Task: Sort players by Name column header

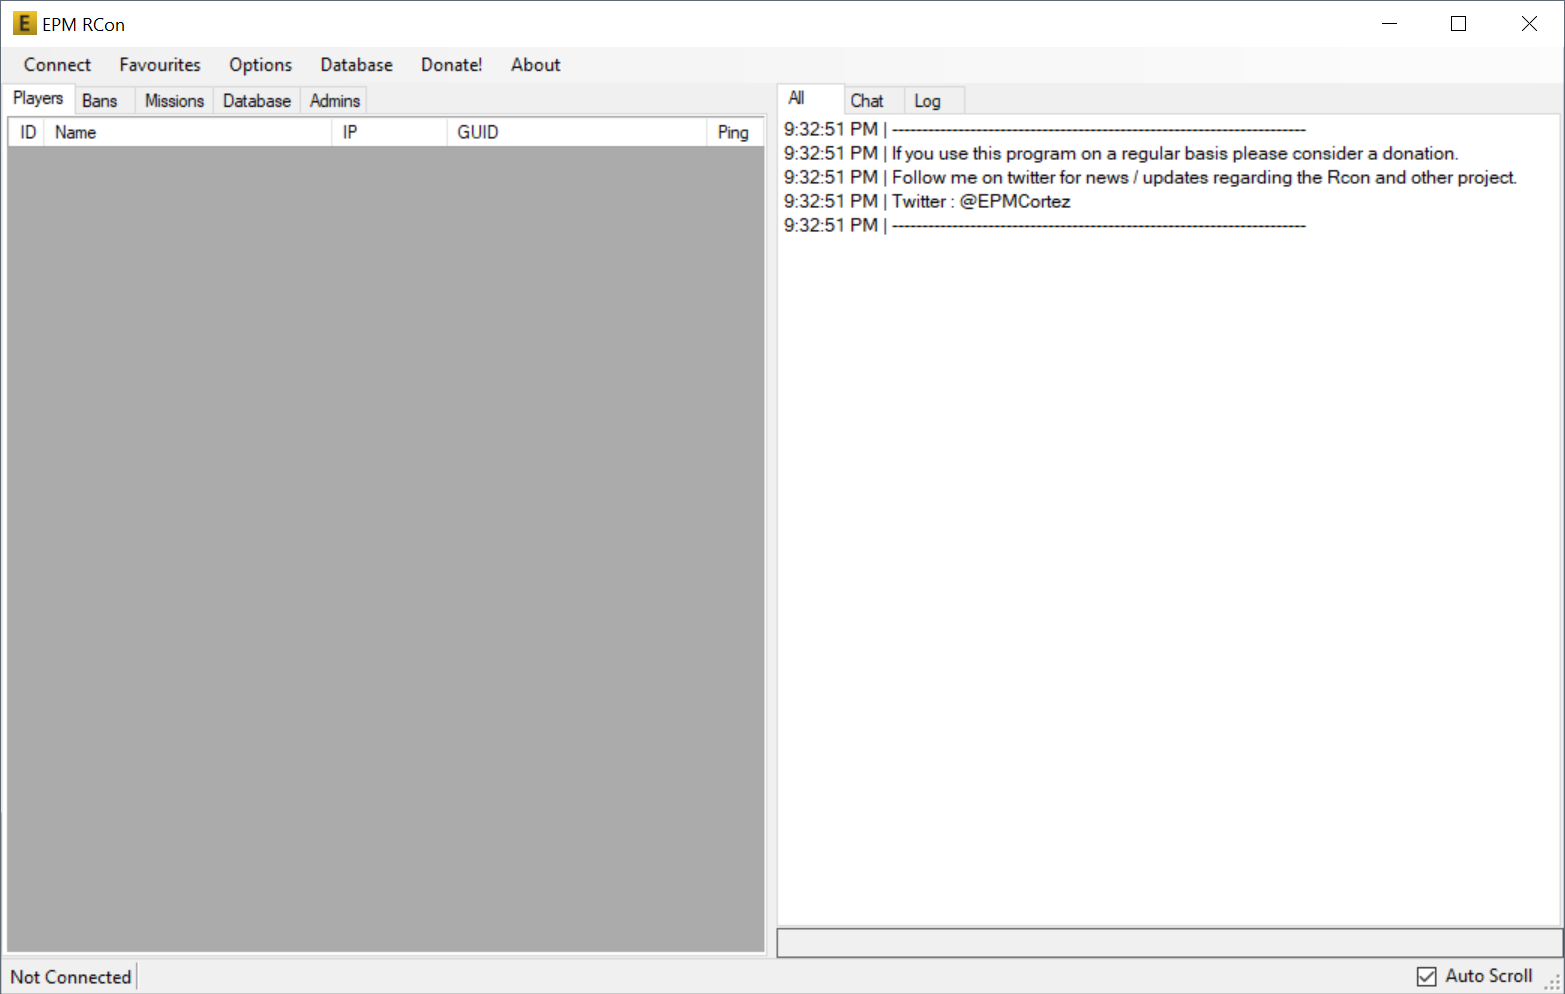Action: (x=188, y=132)
